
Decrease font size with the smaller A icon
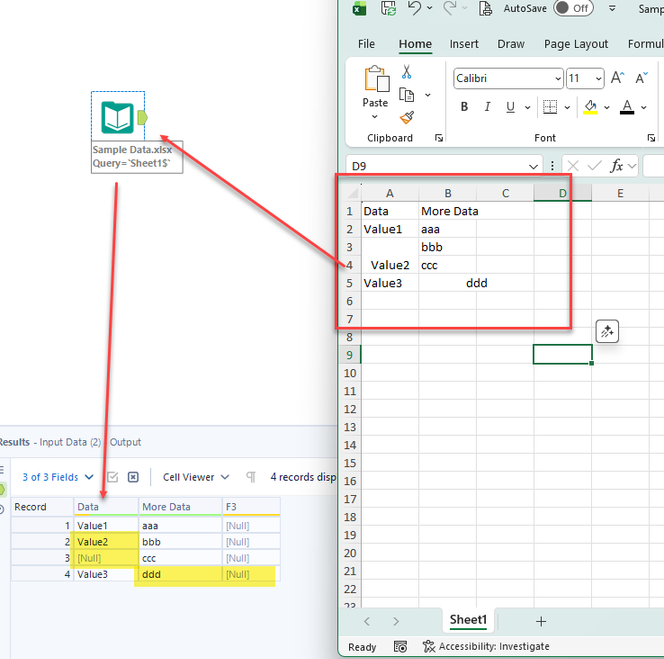point(641,78)
